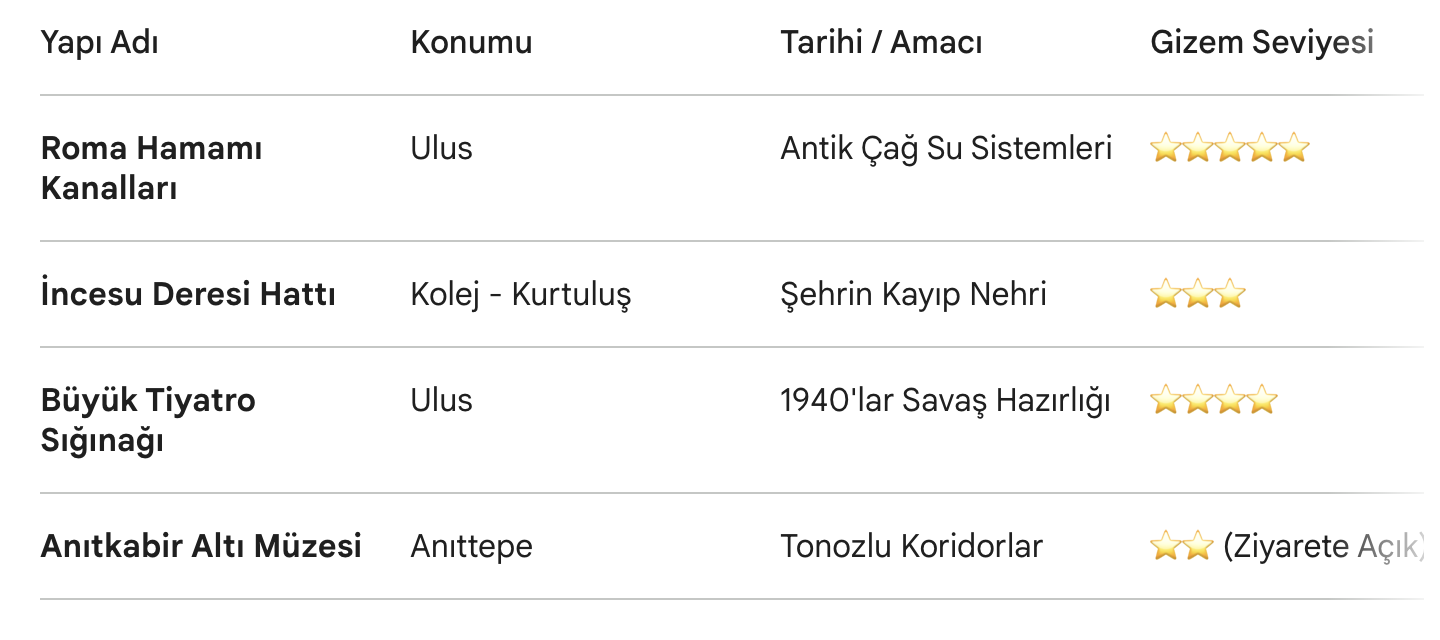Select the "Anıtkabir Altı Müzesi" row name
Image resolution: width=1440 pixels, height=640 pixels.
pyautogui.click(x=201, y=547)
